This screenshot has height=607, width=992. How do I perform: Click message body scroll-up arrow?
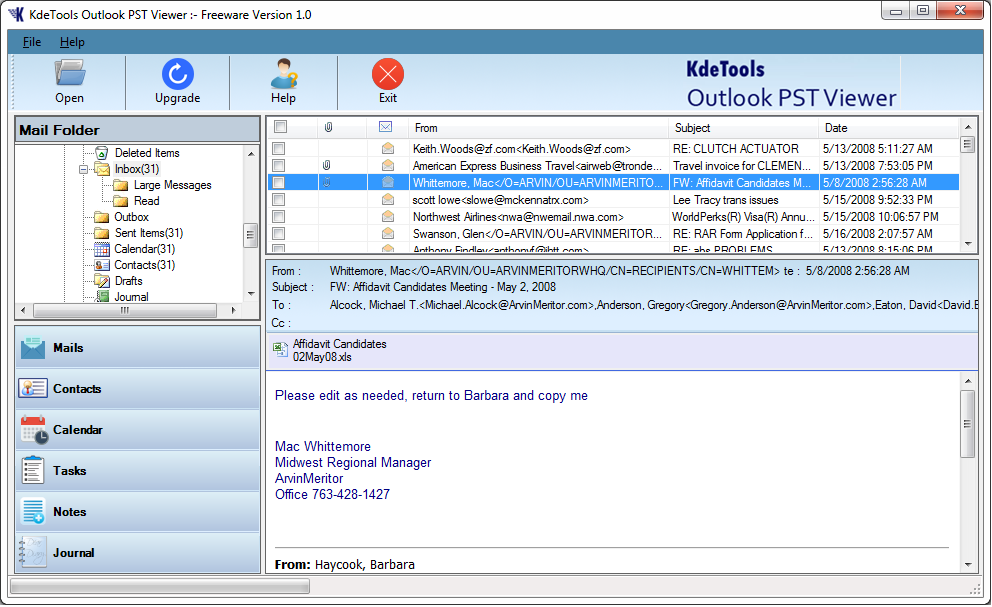coord(968,381)
